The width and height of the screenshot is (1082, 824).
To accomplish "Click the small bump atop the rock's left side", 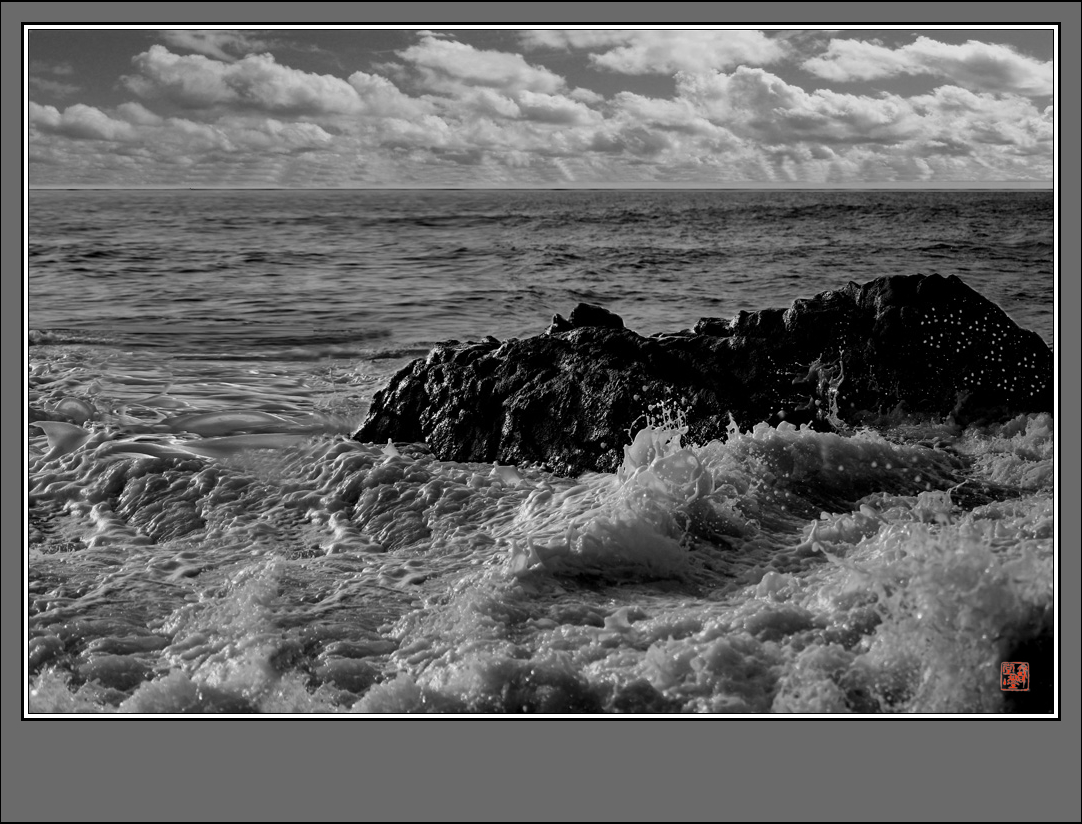I will [x=588, y=317].
